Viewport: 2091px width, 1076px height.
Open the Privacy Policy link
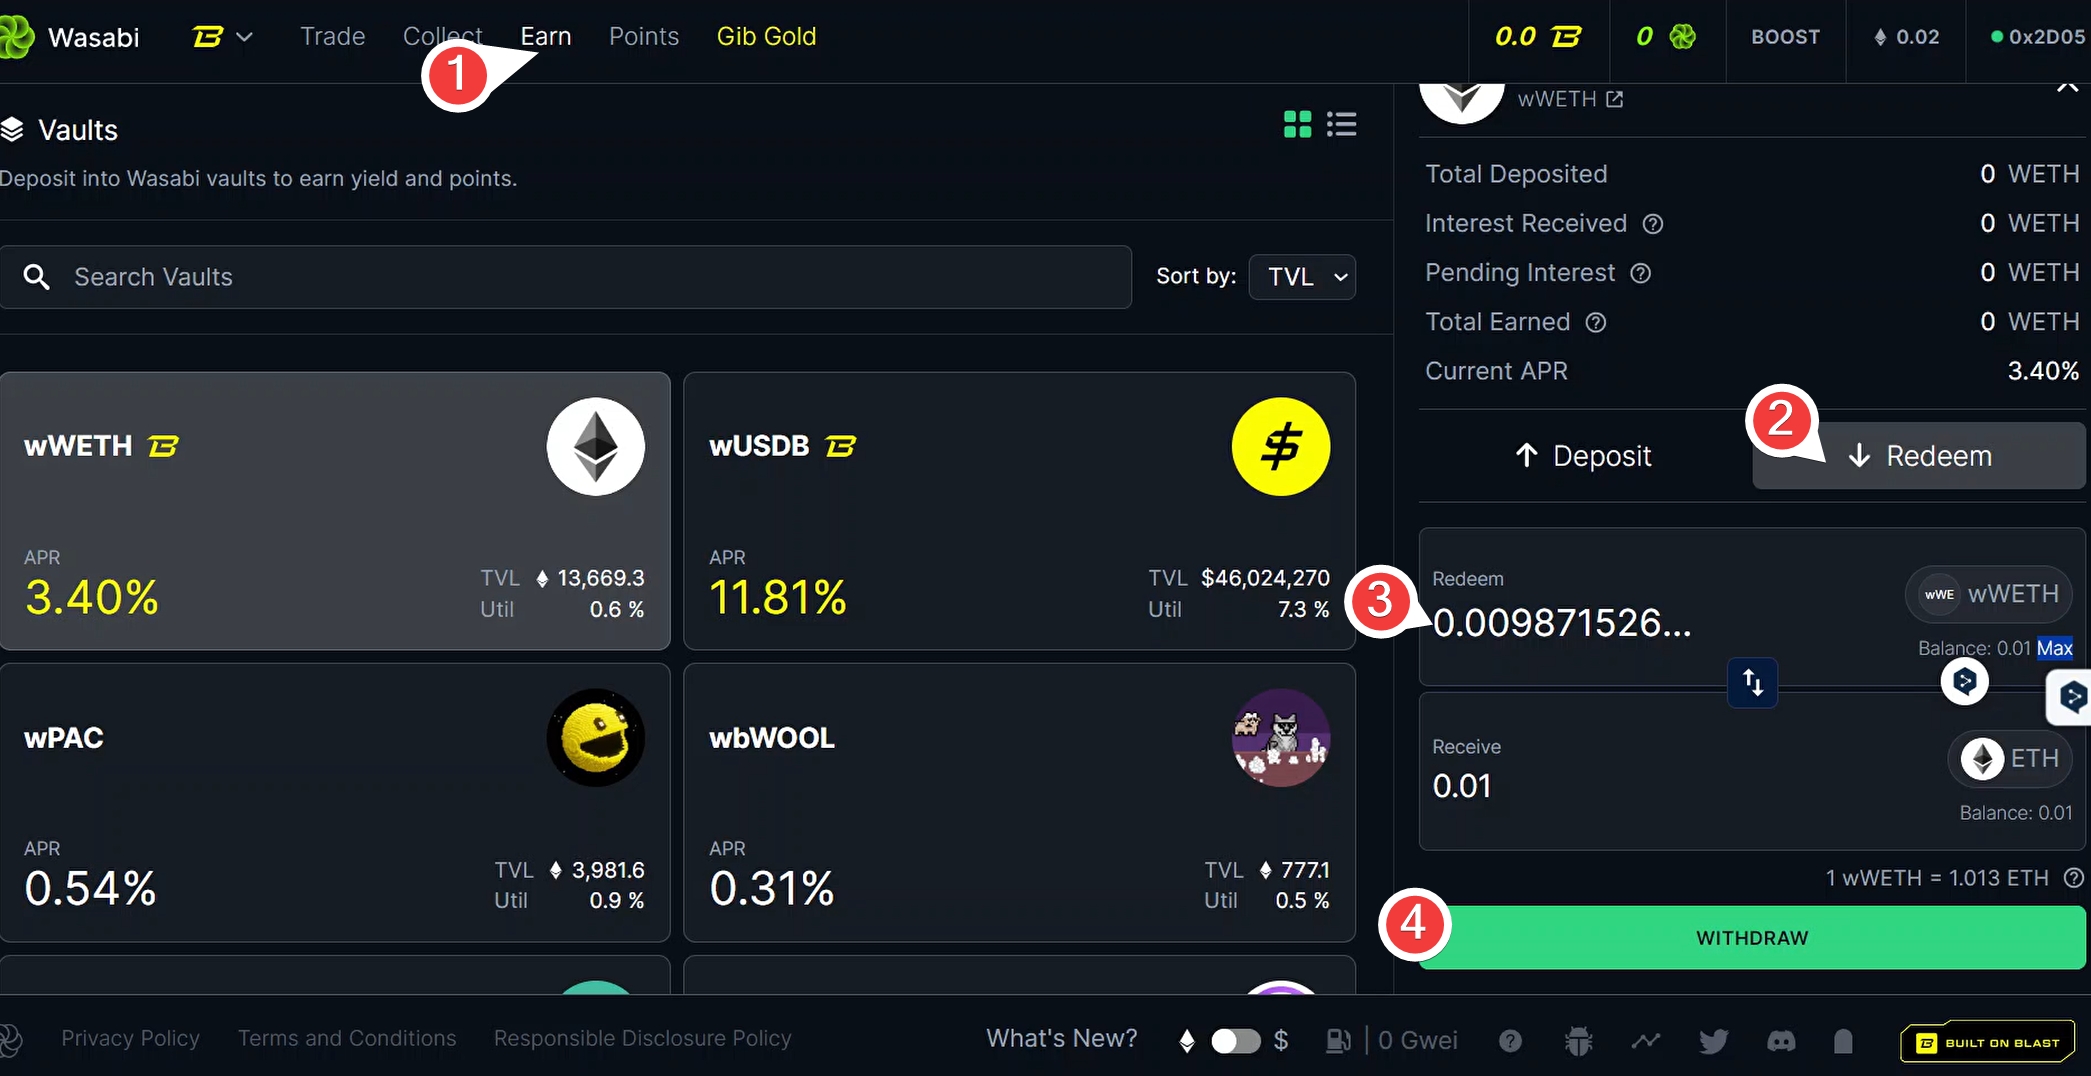[x=130, y=1038]
